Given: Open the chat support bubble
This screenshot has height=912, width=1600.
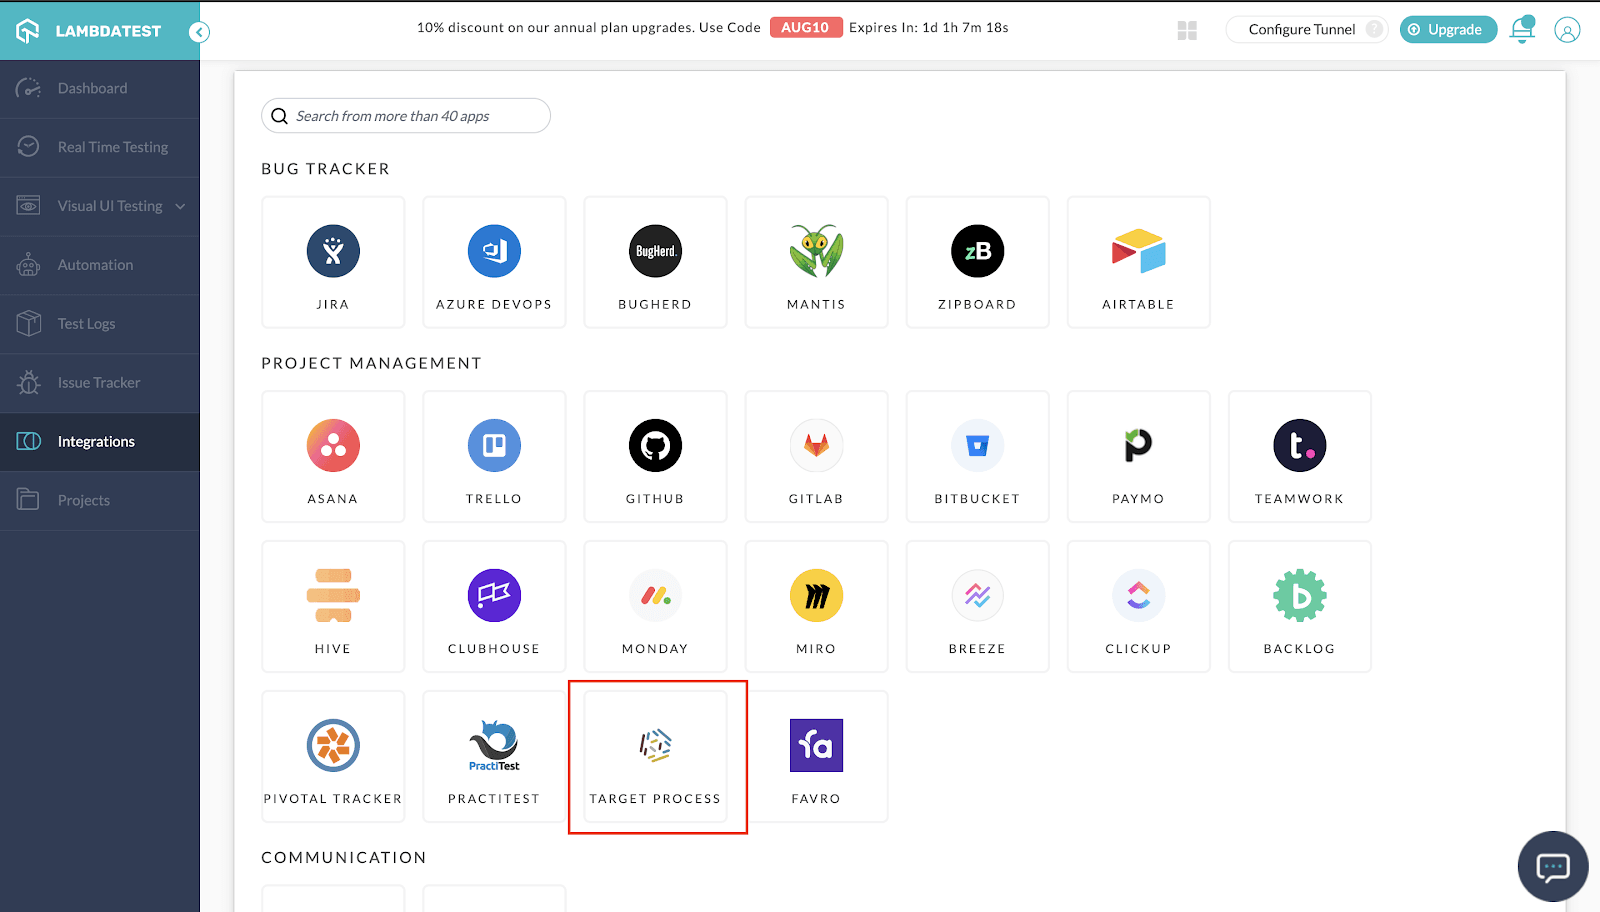Looking at the screenshot, I should (1551, 866).
